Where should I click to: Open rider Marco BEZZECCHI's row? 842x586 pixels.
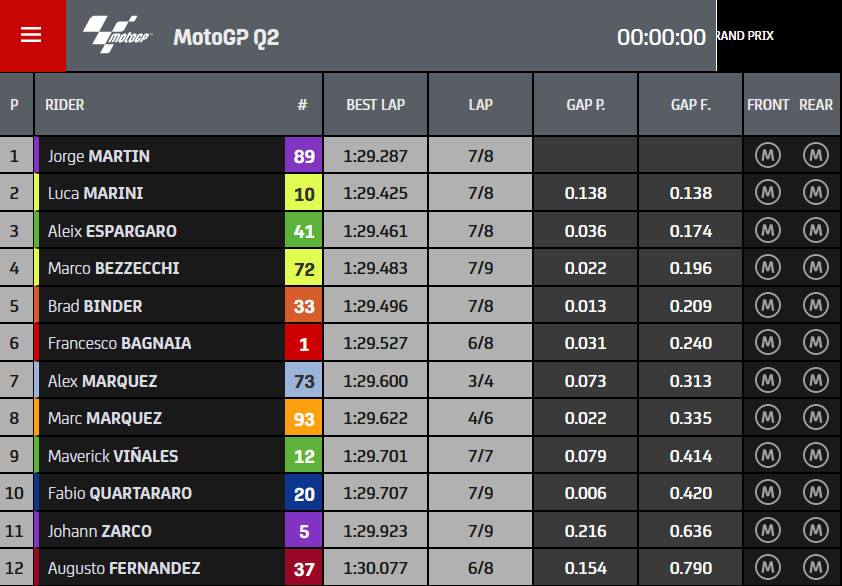coord(420,267)
